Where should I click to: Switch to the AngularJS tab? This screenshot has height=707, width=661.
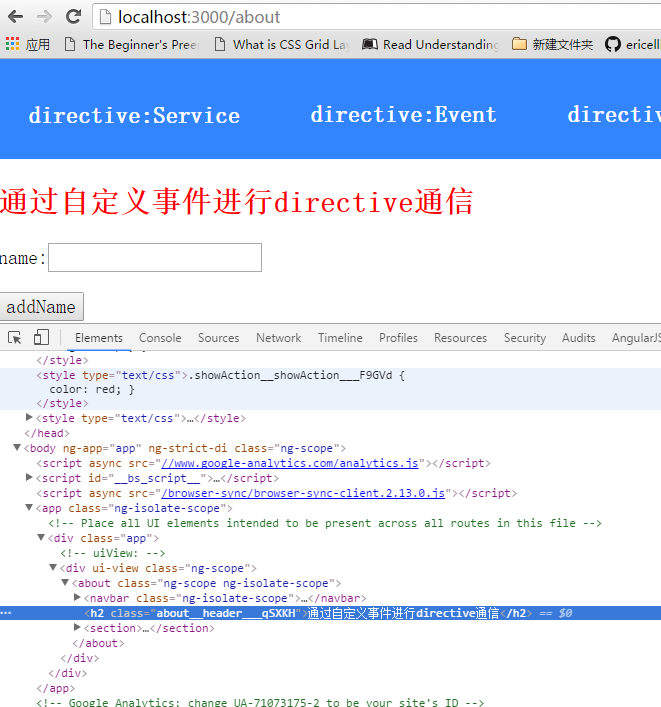point(636,338)
